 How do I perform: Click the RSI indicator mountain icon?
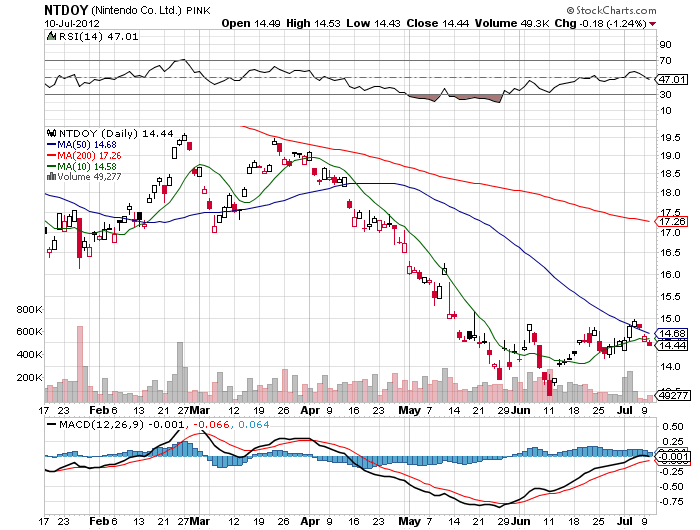pyautogui.click(x=52, y=36)
